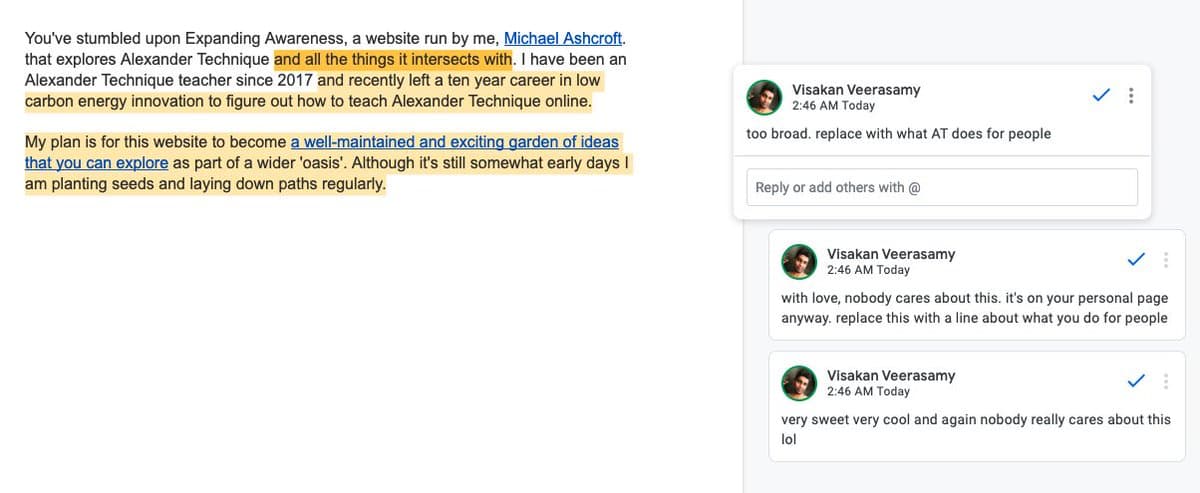Click Visakan's avatar on the "too broad" comment
1200x493 pixels.
[764, 97]
